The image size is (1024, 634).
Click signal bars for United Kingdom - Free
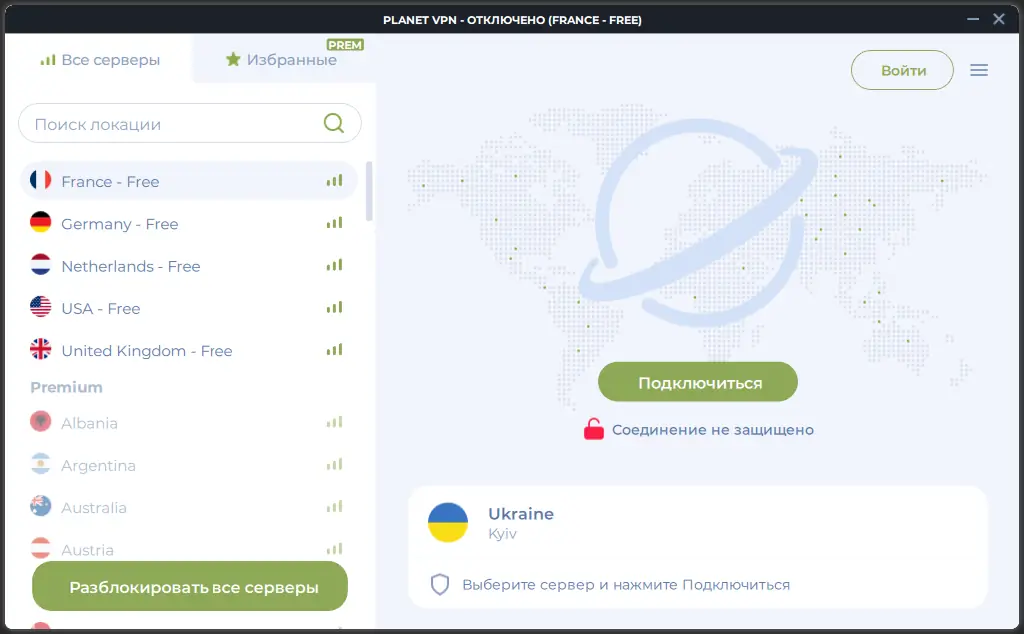coord(334,350)
